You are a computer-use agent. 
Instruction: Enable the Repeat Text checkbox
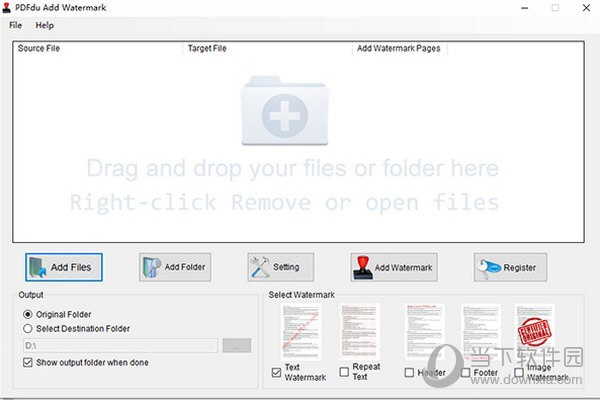pyautogui.click(x=344, y=372)
